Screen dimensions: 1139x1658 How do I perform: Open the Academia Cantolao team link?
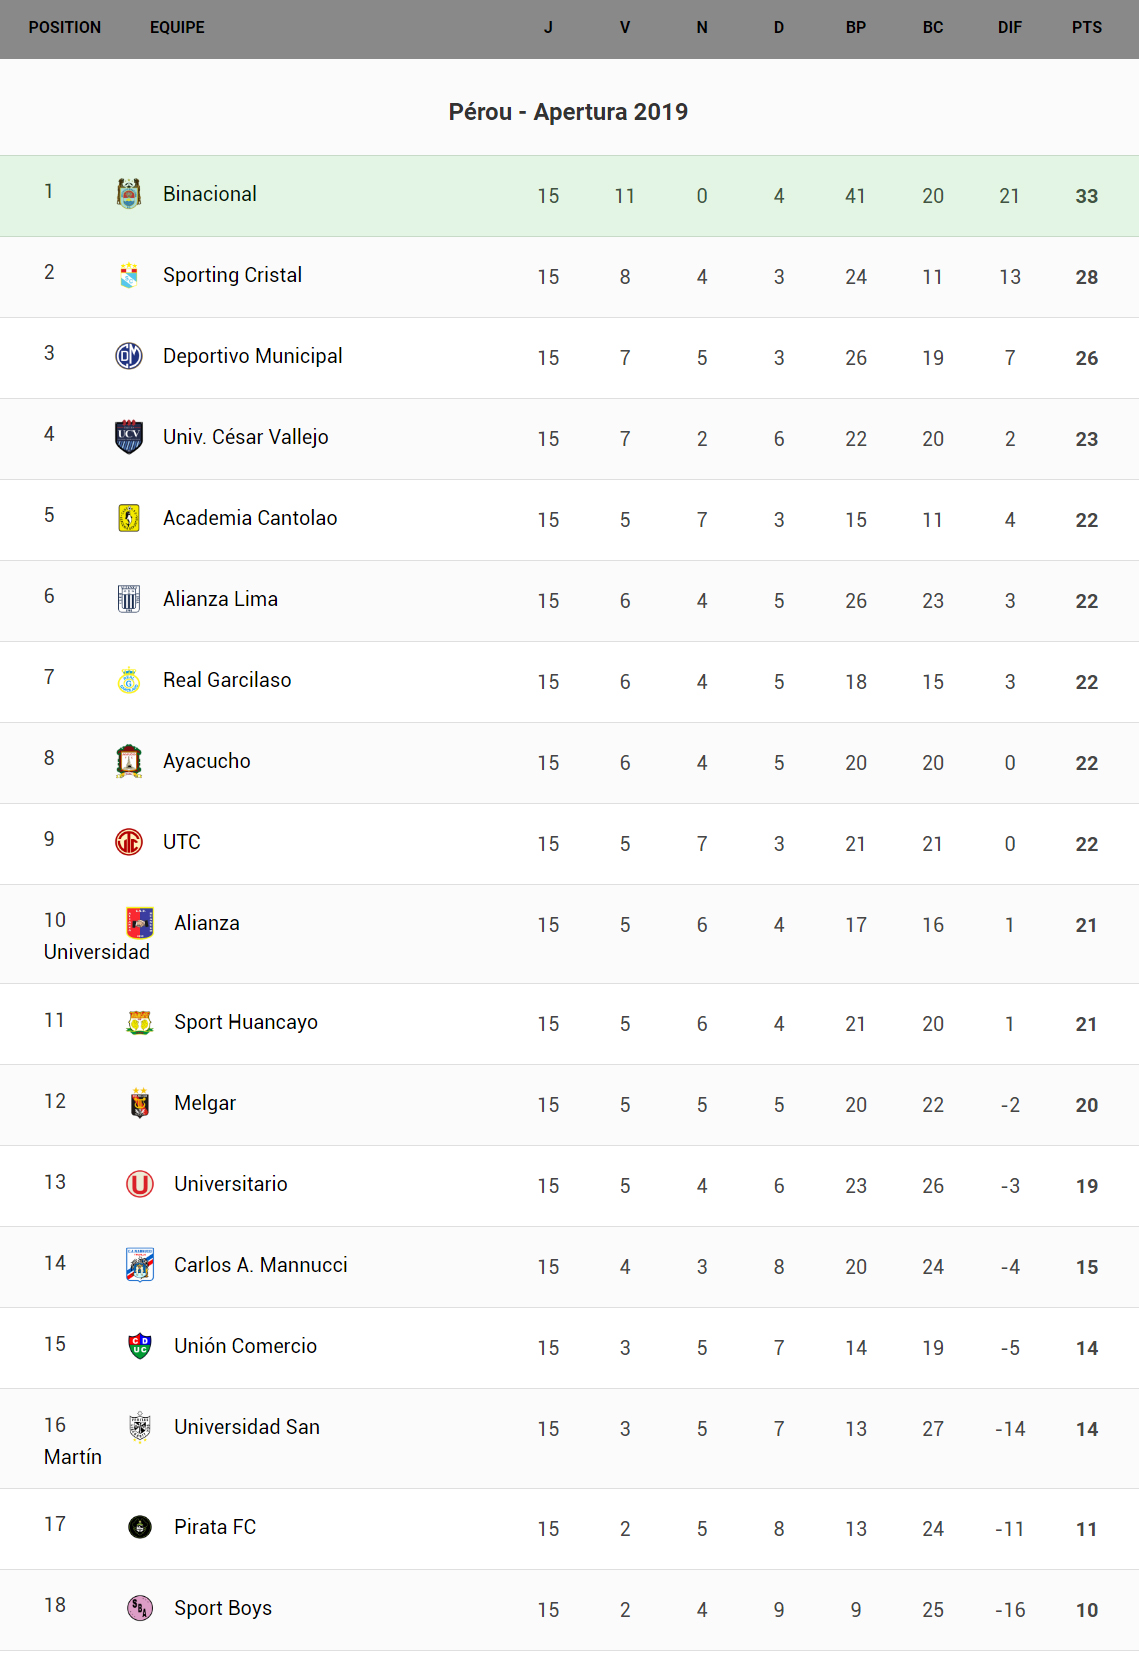[x=250, y=518]
